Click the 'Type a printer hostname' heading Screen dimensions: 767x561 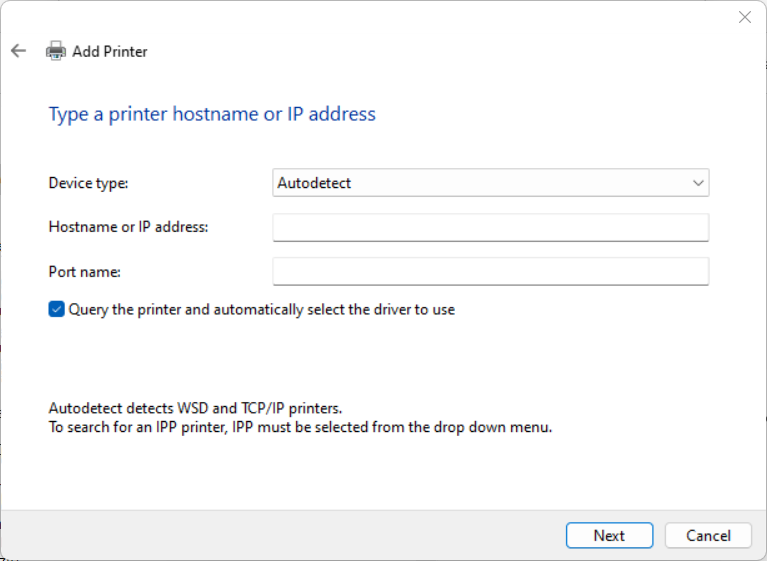[x=212, y=114]
